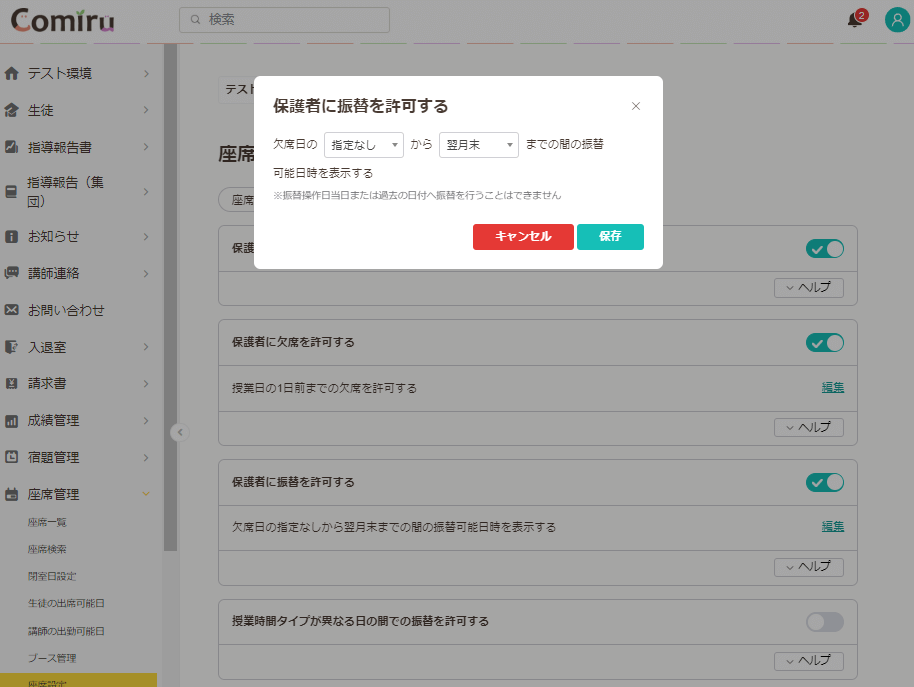Screen dimensions: 914x687
Task: Expand ヘルプ under 保護者に欠席を許可する
Action: pyautogui.click(x=808, y=427)
